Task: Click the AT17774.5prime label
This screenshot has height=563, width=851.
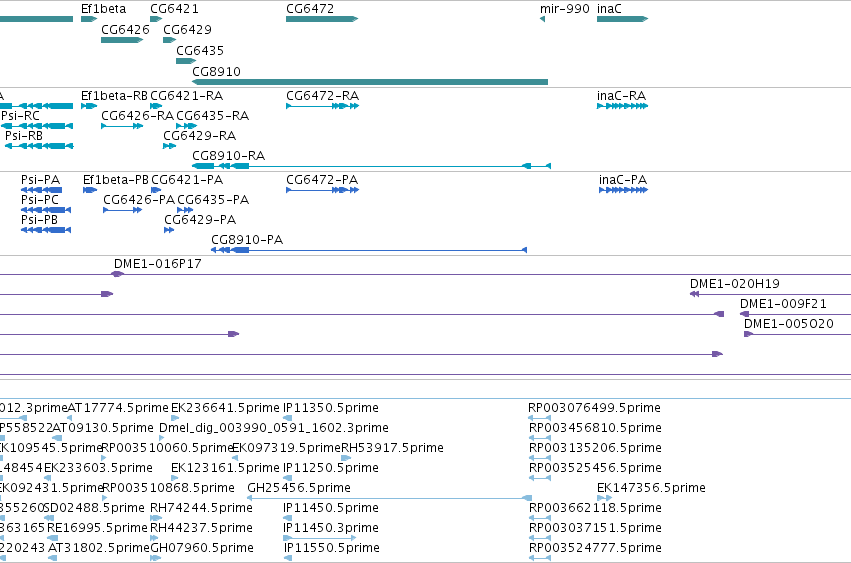Action: point(118,408)
